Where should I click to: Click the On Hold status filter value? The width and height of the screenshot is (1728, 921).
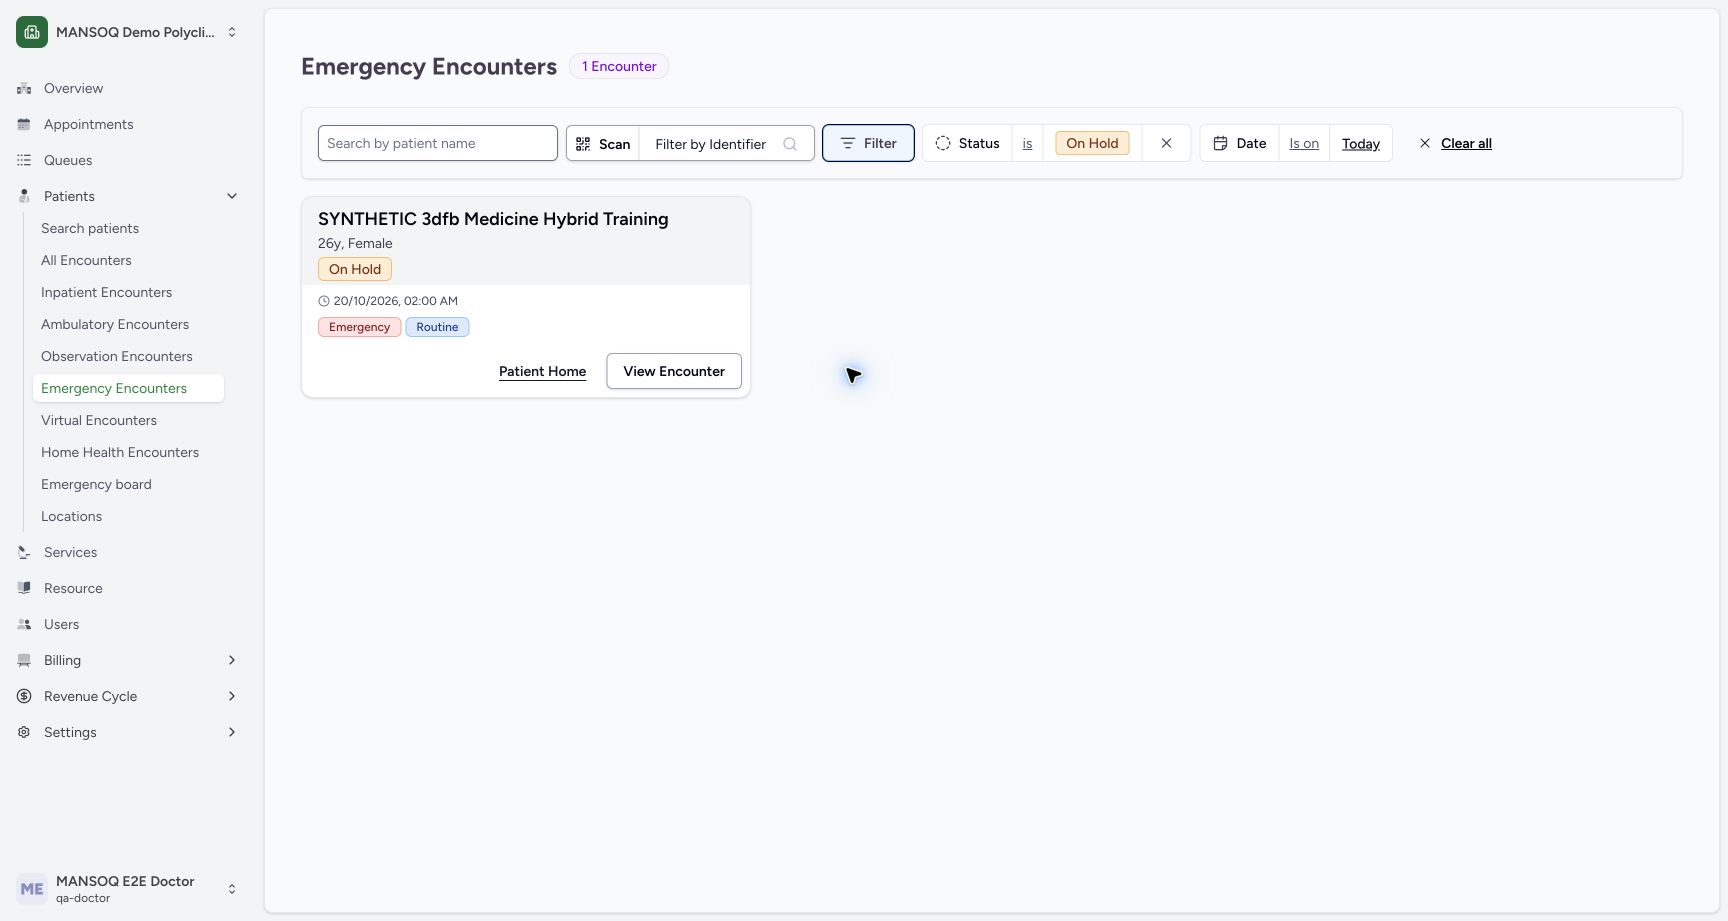tap(1092, 143)
